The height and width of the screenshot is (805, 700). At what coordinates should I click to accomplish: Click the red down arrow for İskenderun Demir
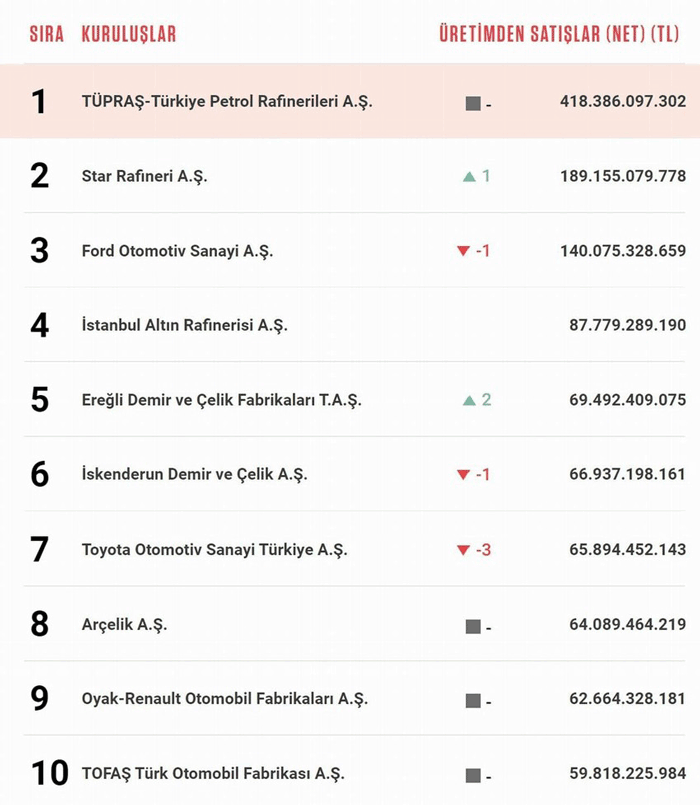coord(463,474)
